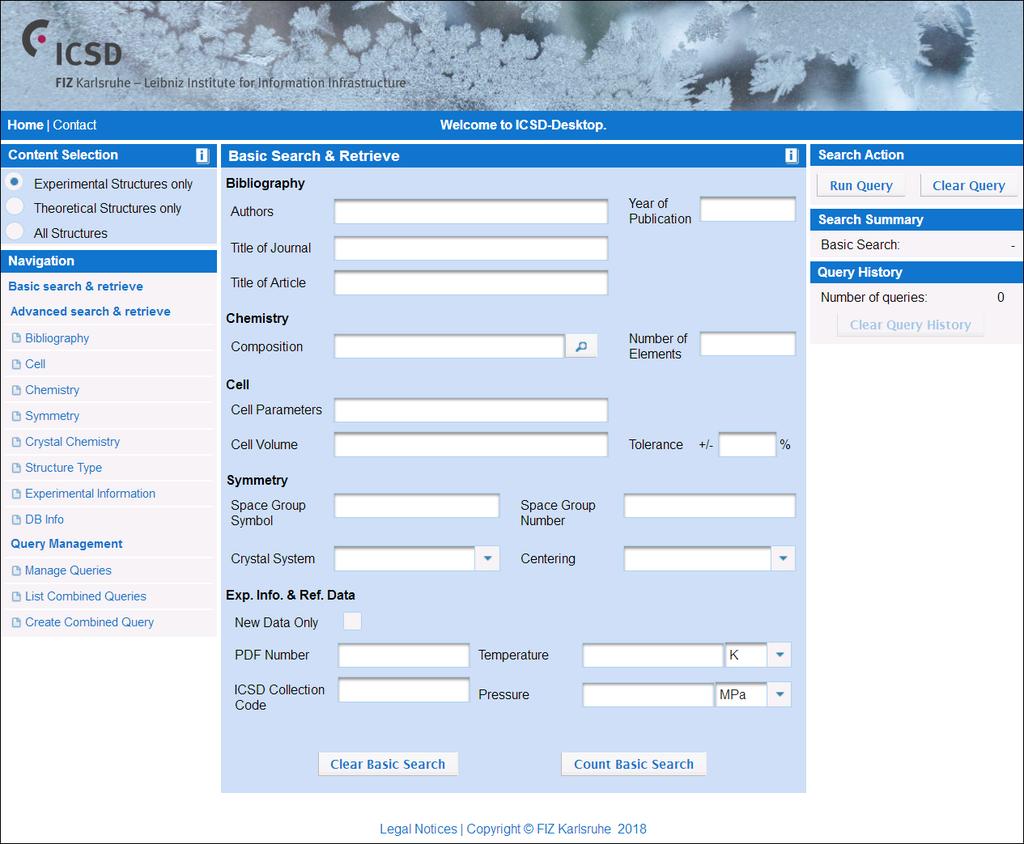Click the Manage Queries page icon
Image resolution: width=1024 pixels, height=844 pixels.
point(16,571)
